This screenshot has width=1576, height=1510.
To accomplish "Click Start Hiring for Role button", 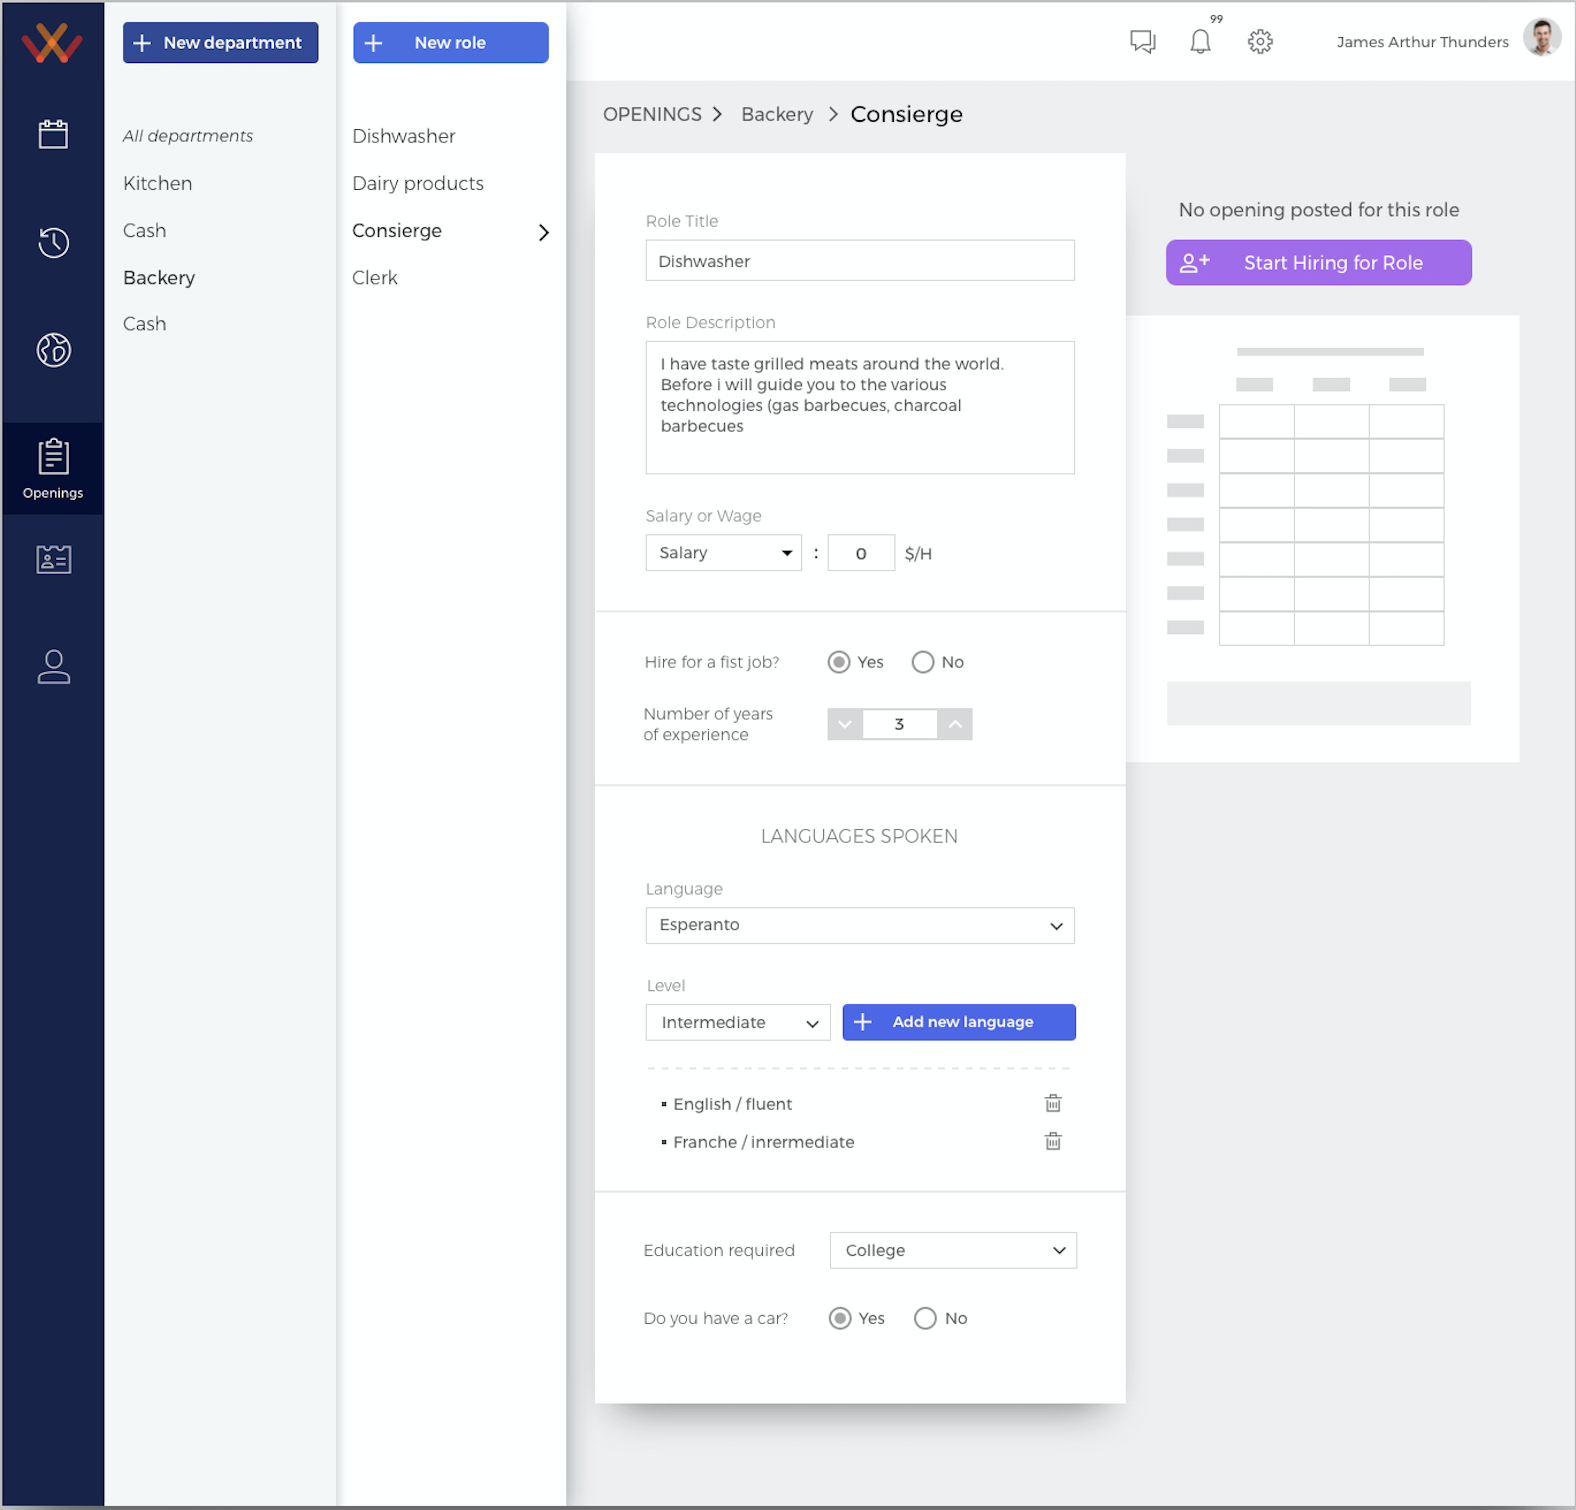I will [x=1318, y=263].
